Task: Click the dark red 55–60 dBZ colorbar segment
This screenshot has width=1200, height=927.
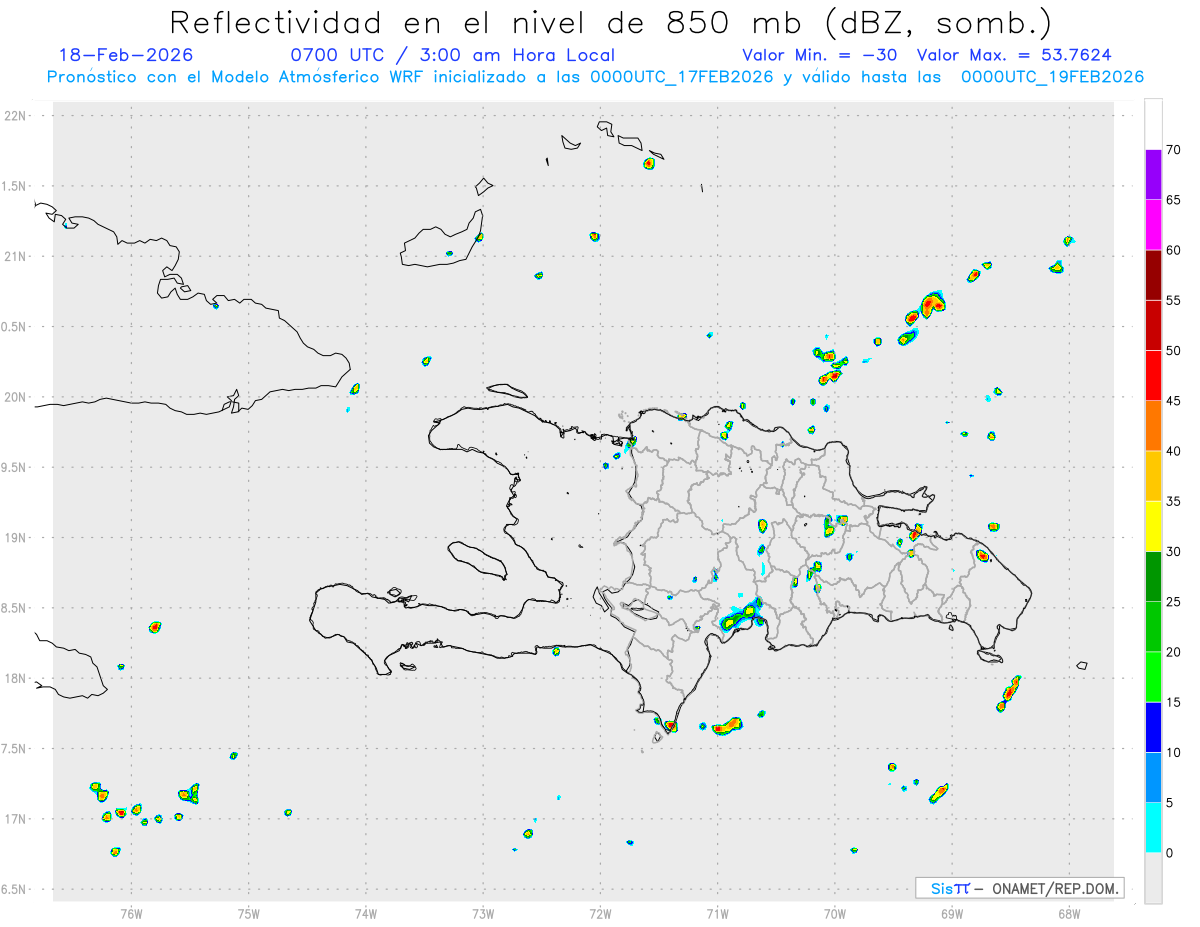Action: point(1153,275)
